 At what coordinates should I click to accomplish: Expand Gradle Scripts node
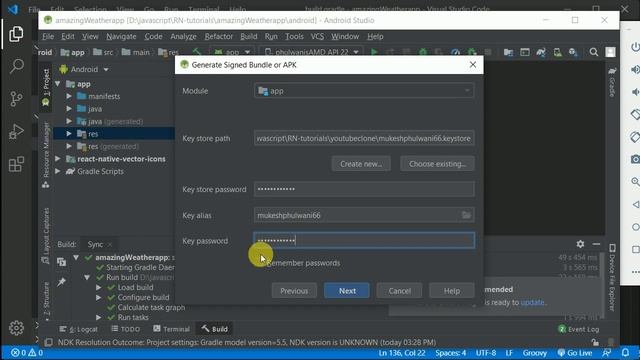pyautogui.click(x=58, y=171)
